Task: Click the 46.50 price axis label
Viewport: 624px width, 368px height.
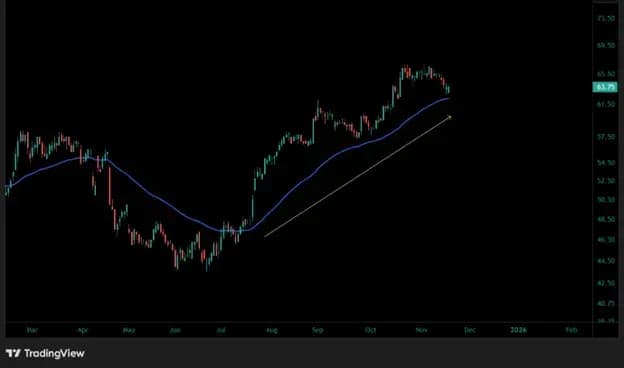Action: [x=606, y=239]
